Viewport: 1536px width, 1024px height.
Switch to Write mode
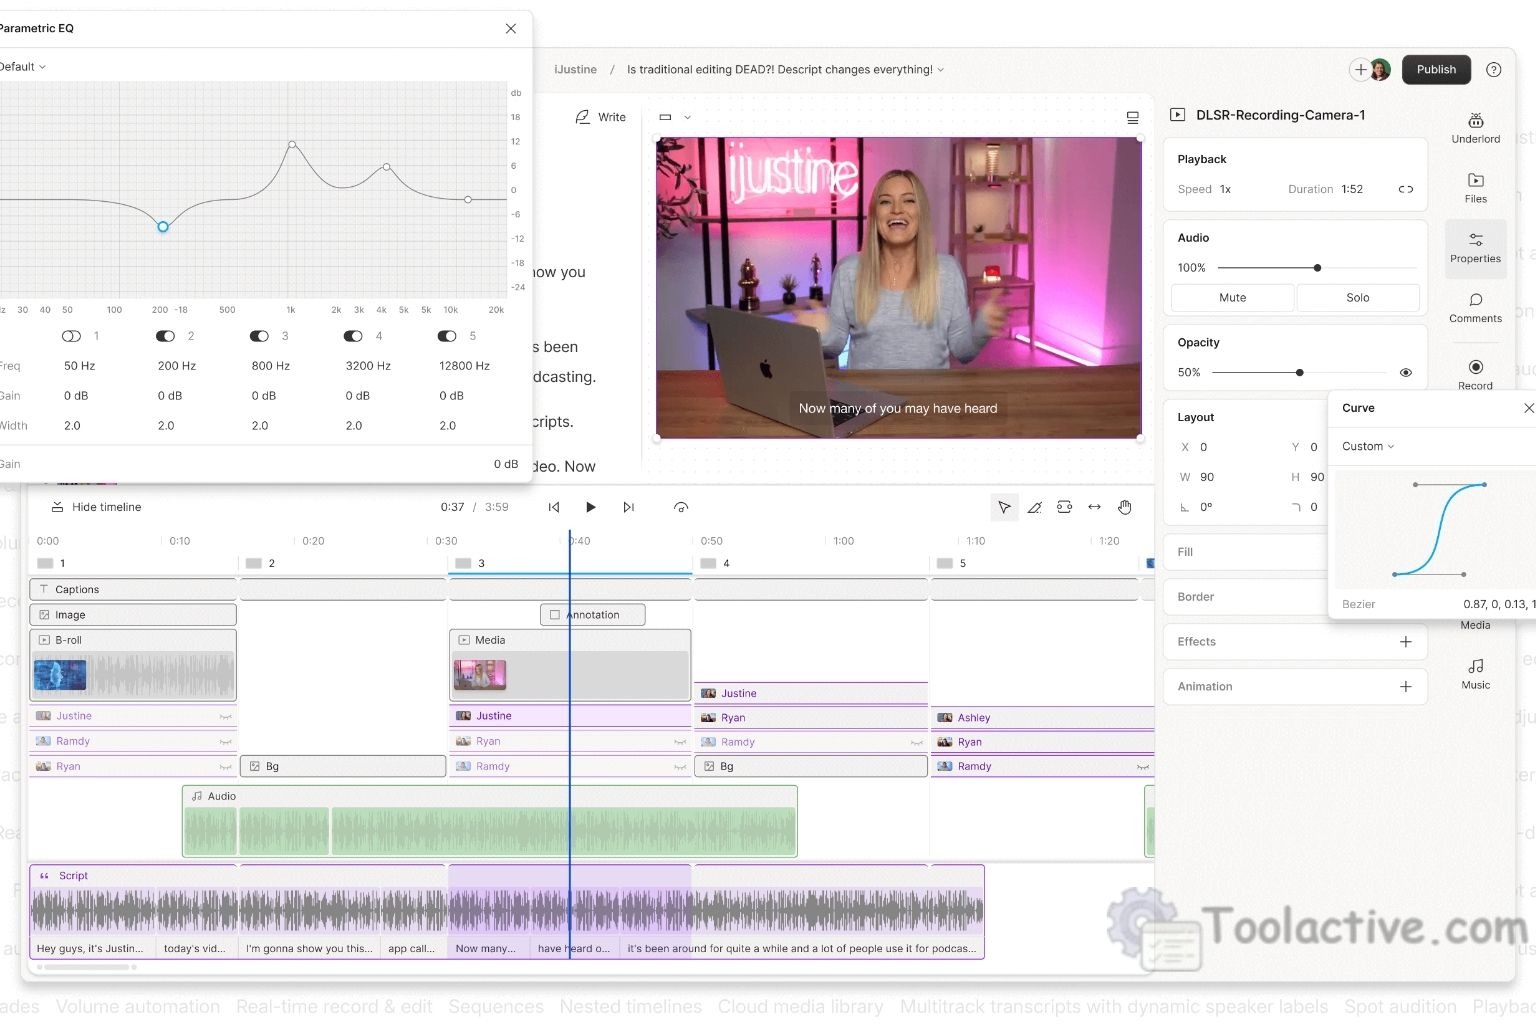601,117
